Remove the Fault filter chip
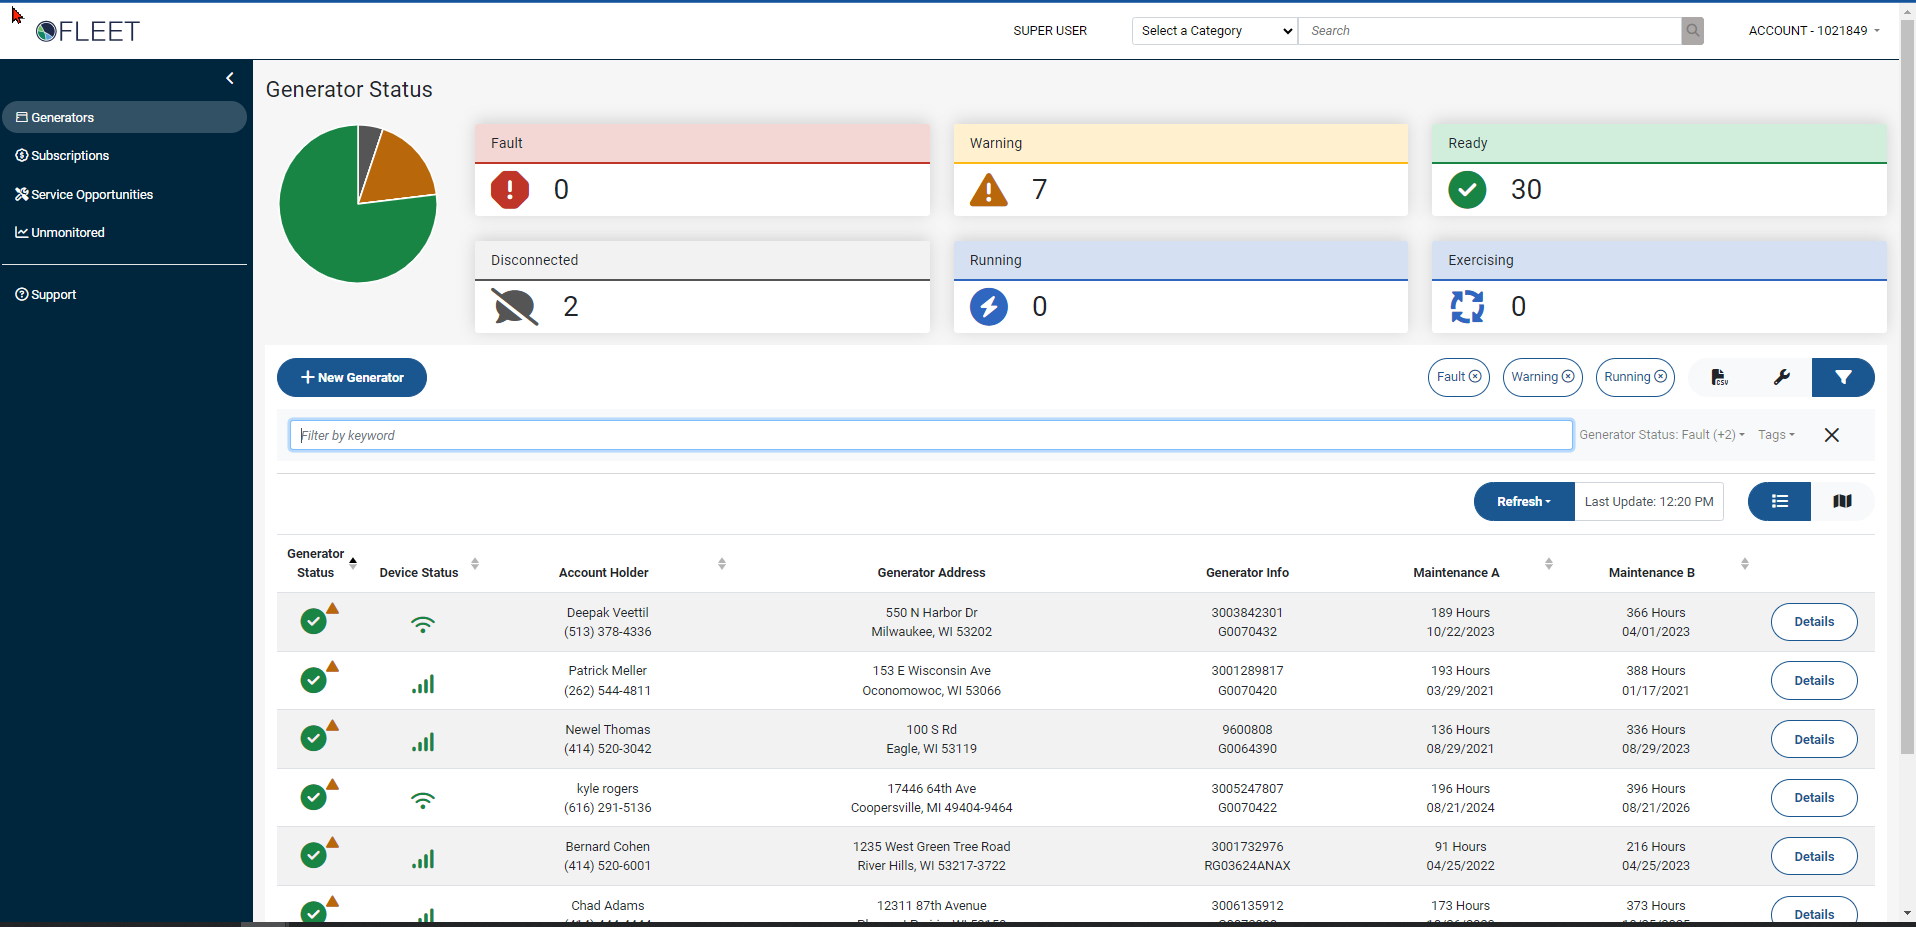Screen dimensions: 1916x927 coord(1475,377)
